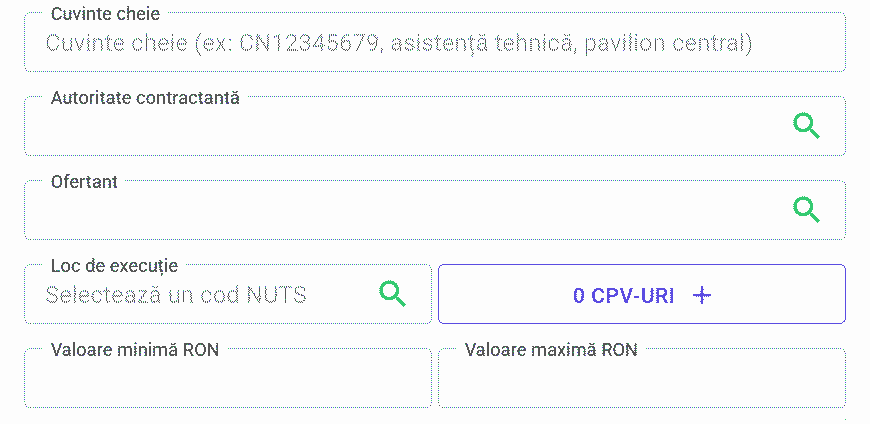The width and height of the screenshot is (870, 424).
Task: Click the "Valoare maximă RON" label
Action: point(551,350)
